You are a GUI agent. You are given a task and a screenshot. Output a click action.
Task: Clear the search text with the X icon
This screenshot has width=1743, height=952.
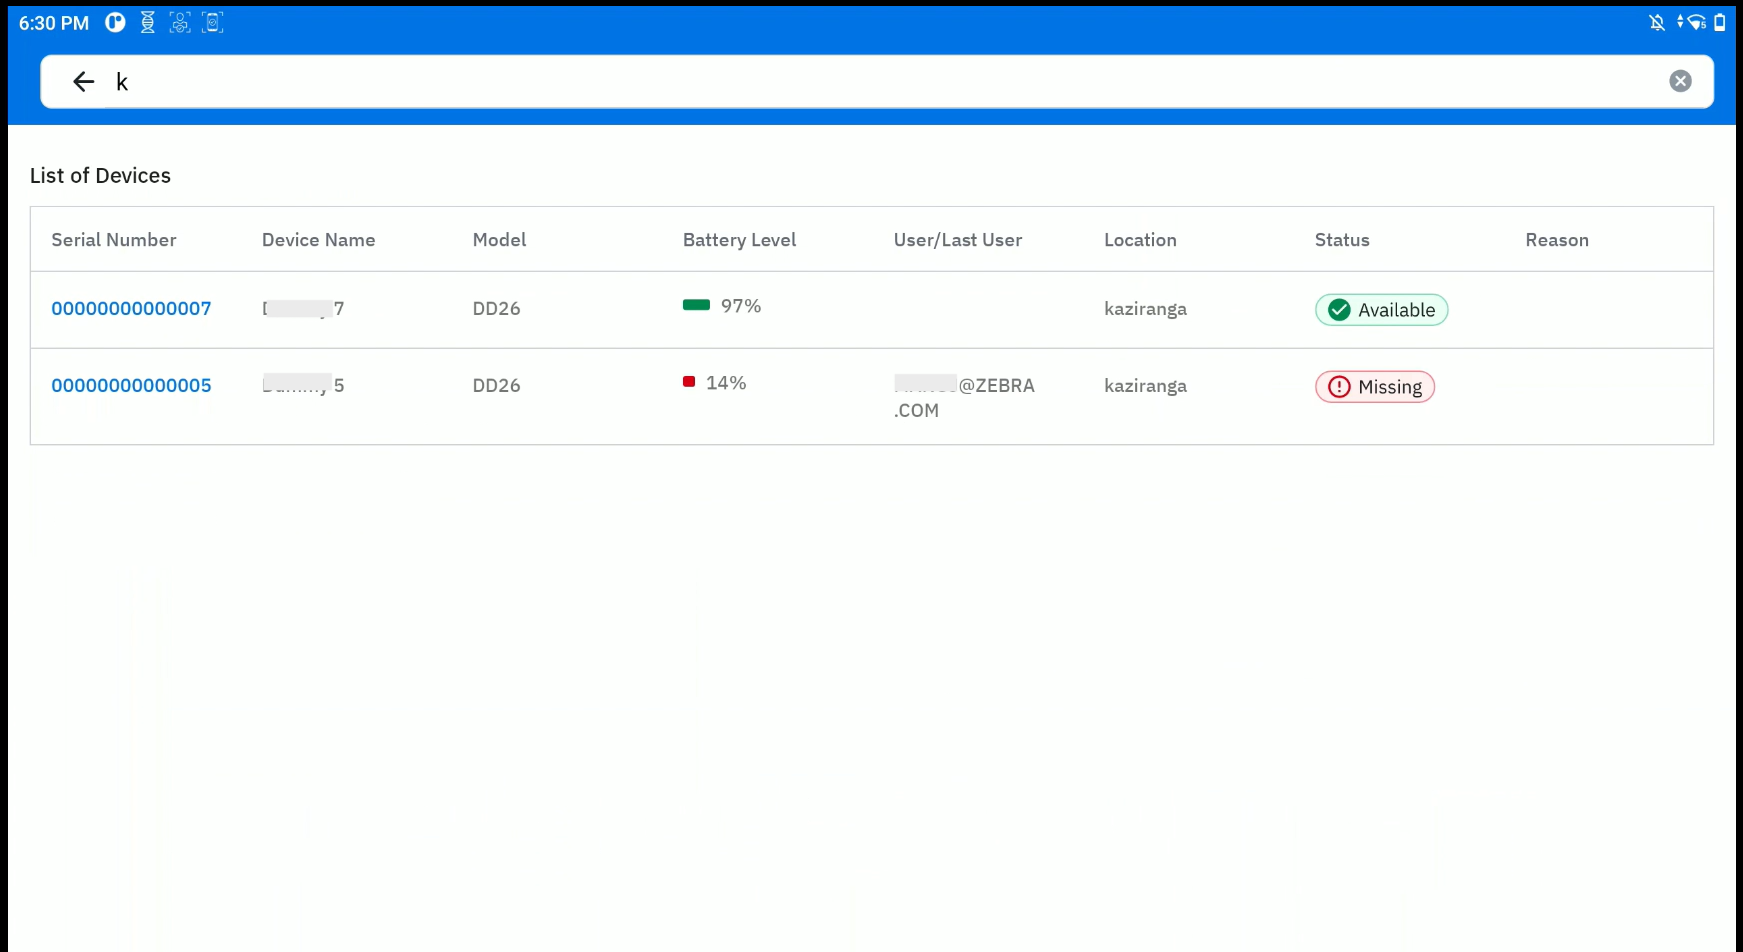1680,82
